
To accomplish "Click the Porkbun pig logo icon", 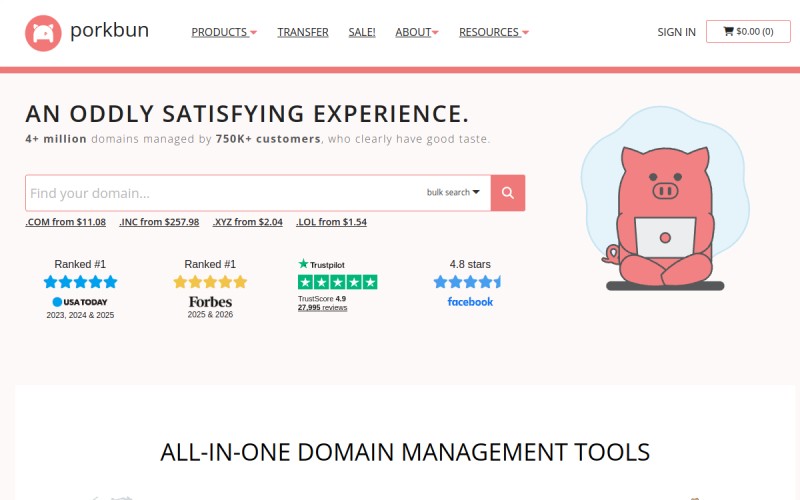I will [x=43, y=33].
